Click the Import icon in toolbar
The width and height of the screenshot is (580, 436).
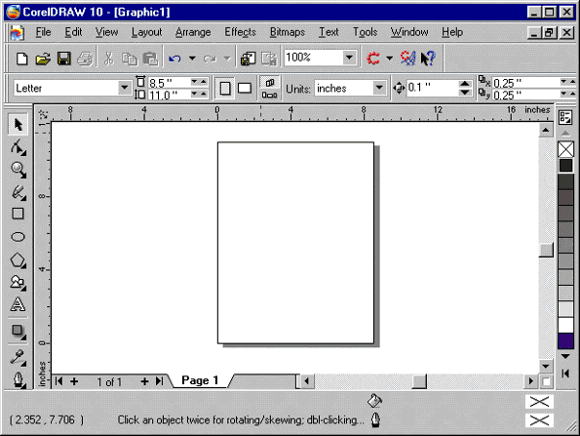[x=248, y=58]
